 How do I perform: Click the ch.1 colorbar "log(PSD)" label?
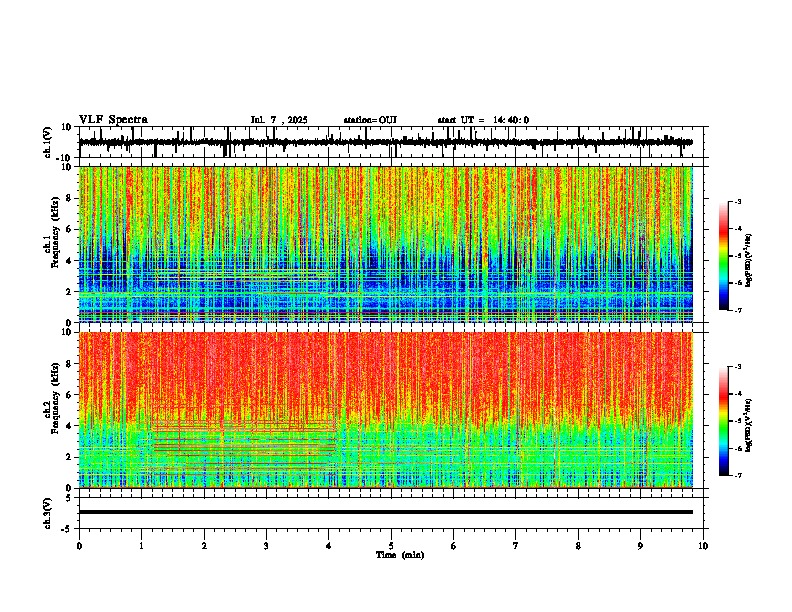click(749, 260)
